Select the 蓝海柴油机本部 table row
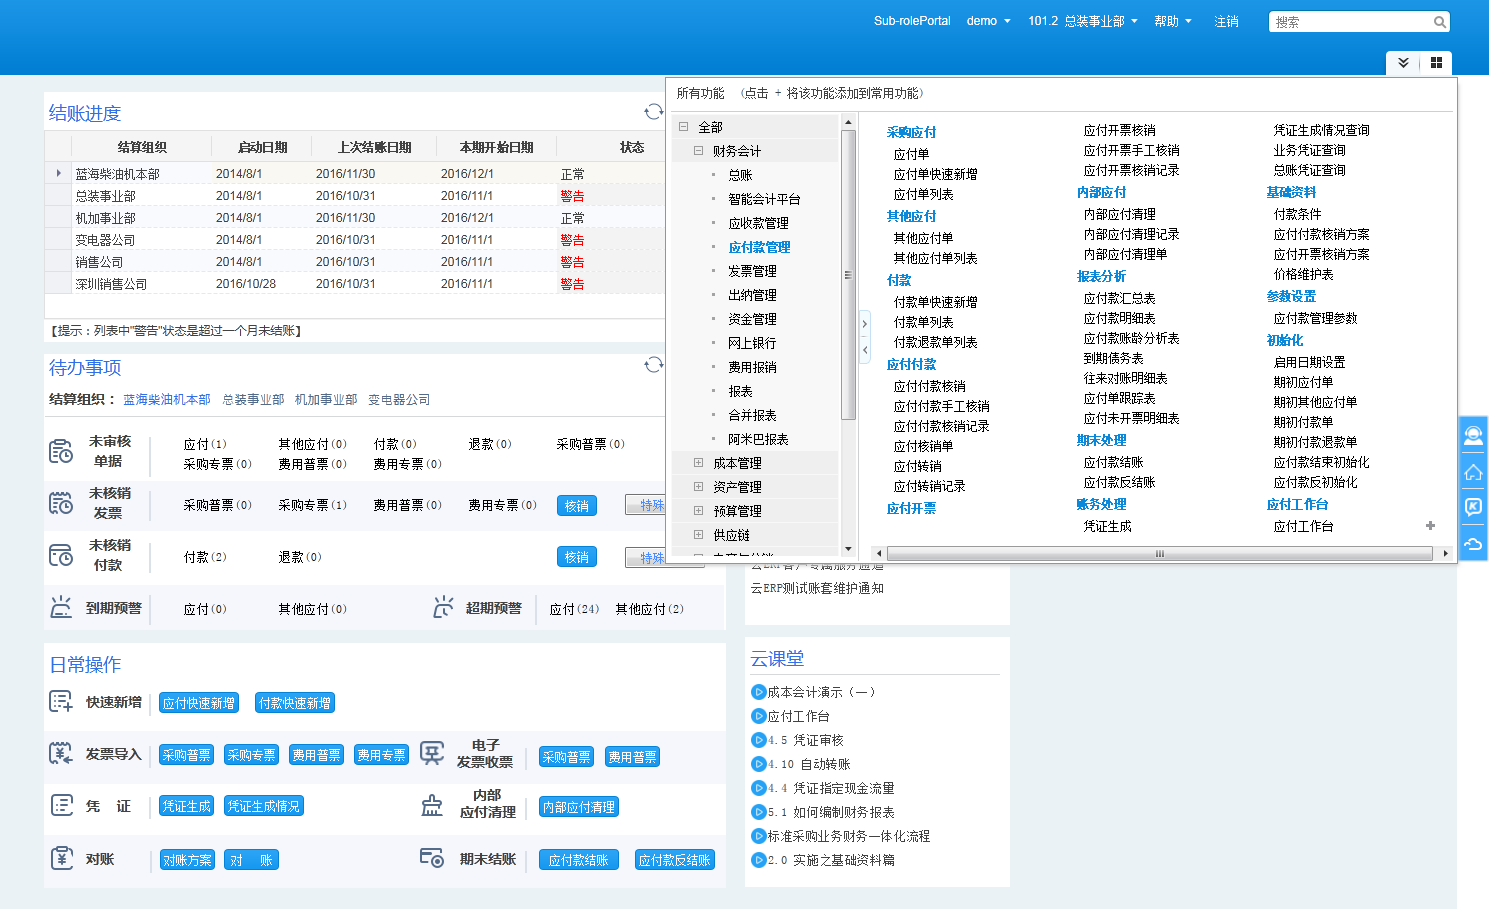1489x909 pixels. click(x=354, y=174)
